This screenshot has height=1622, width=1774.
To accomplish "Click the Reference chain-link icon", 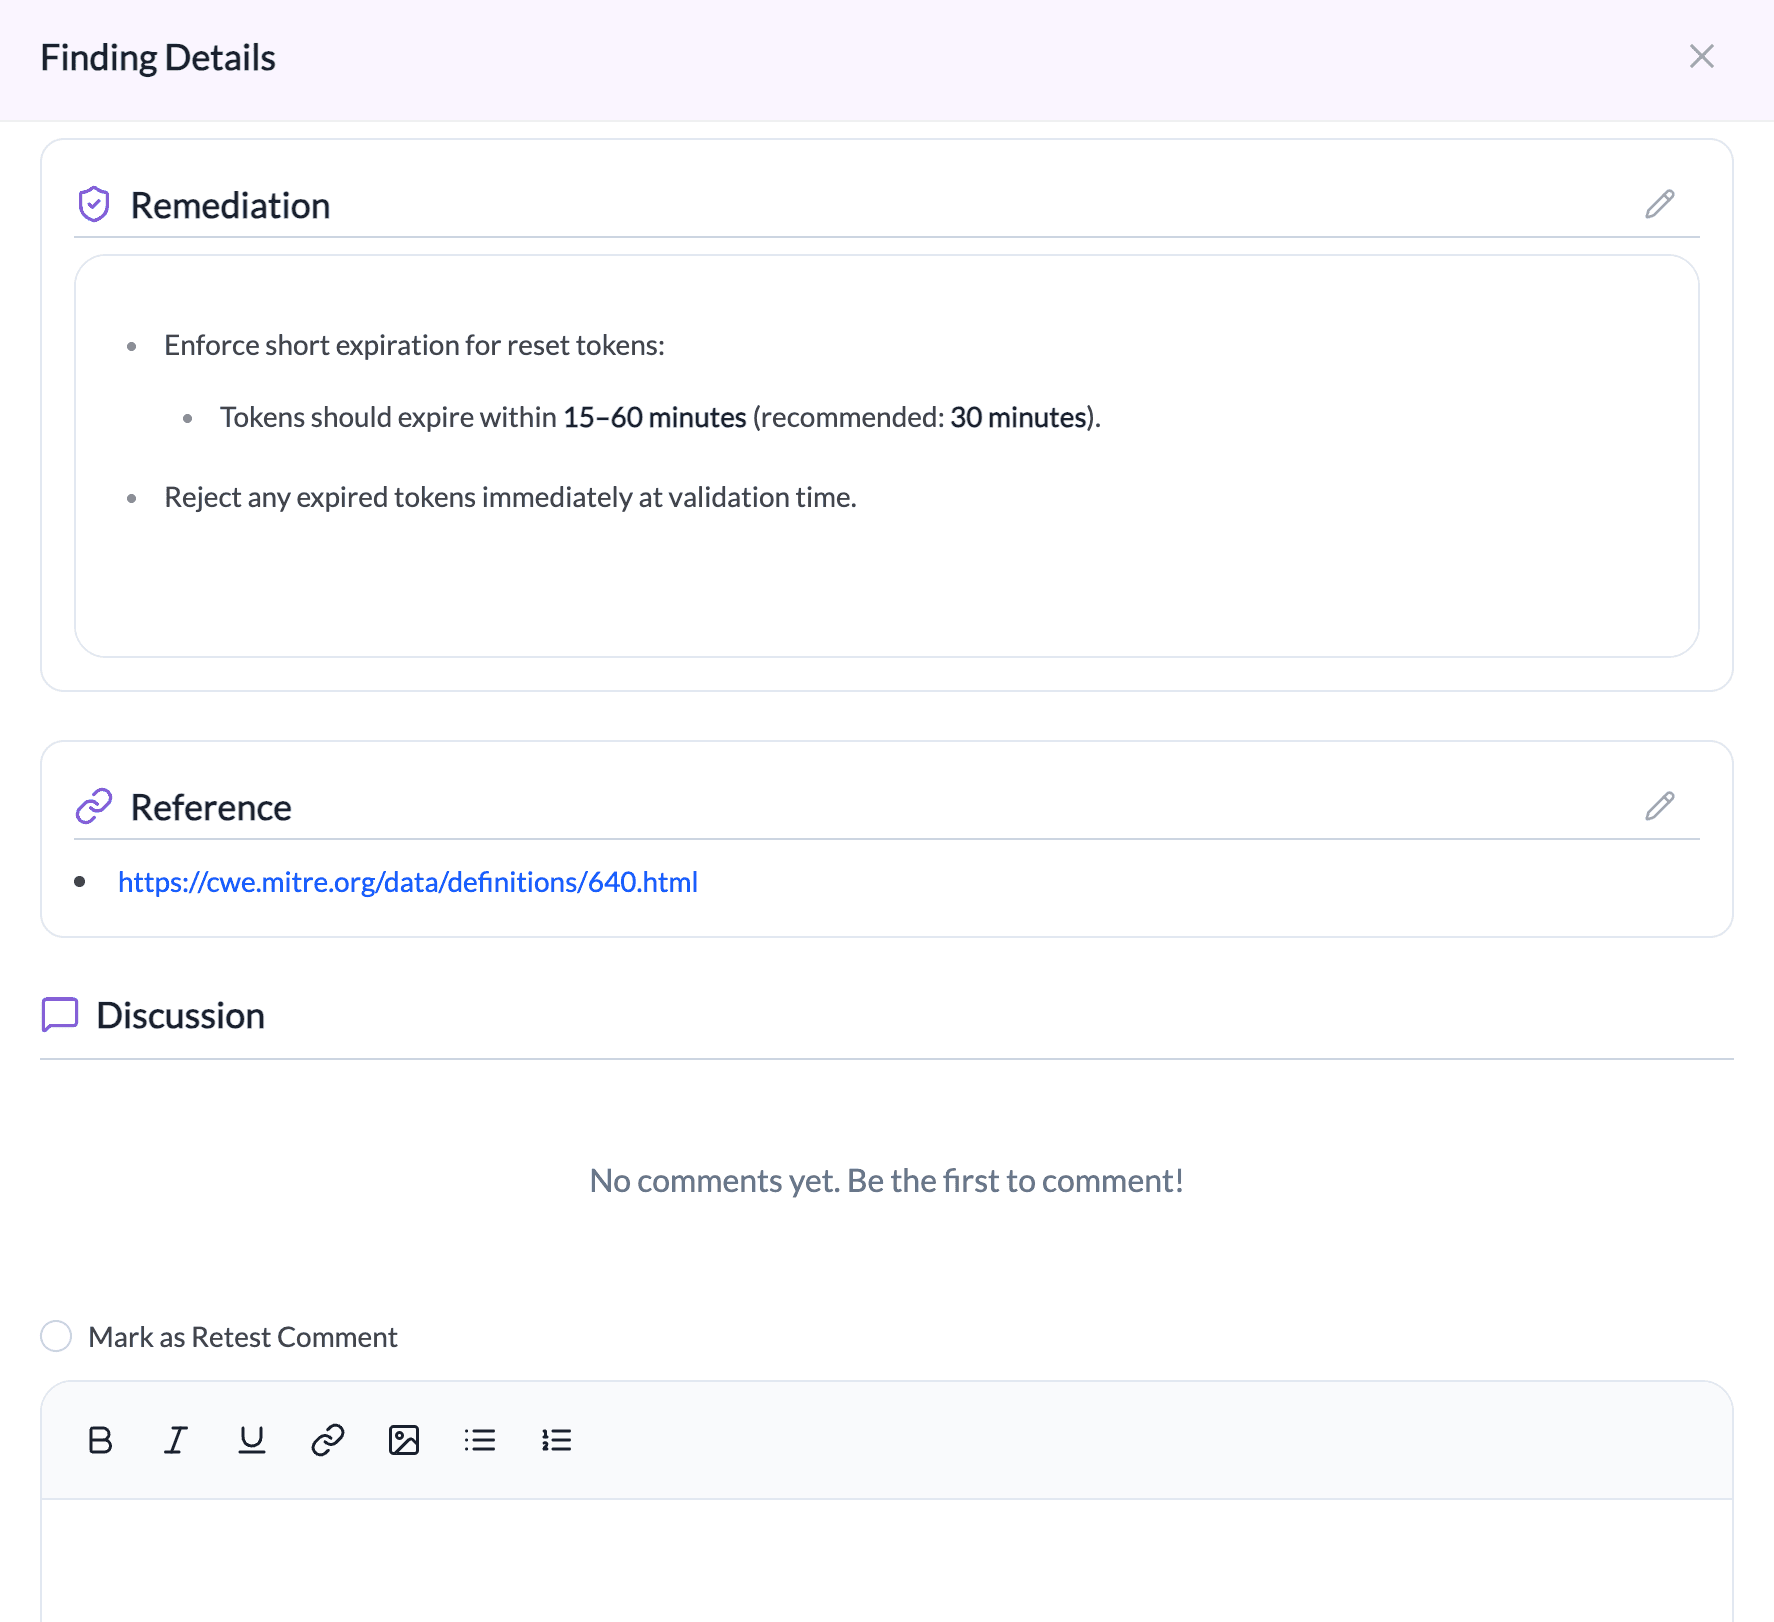I will [x=94, y=806].
